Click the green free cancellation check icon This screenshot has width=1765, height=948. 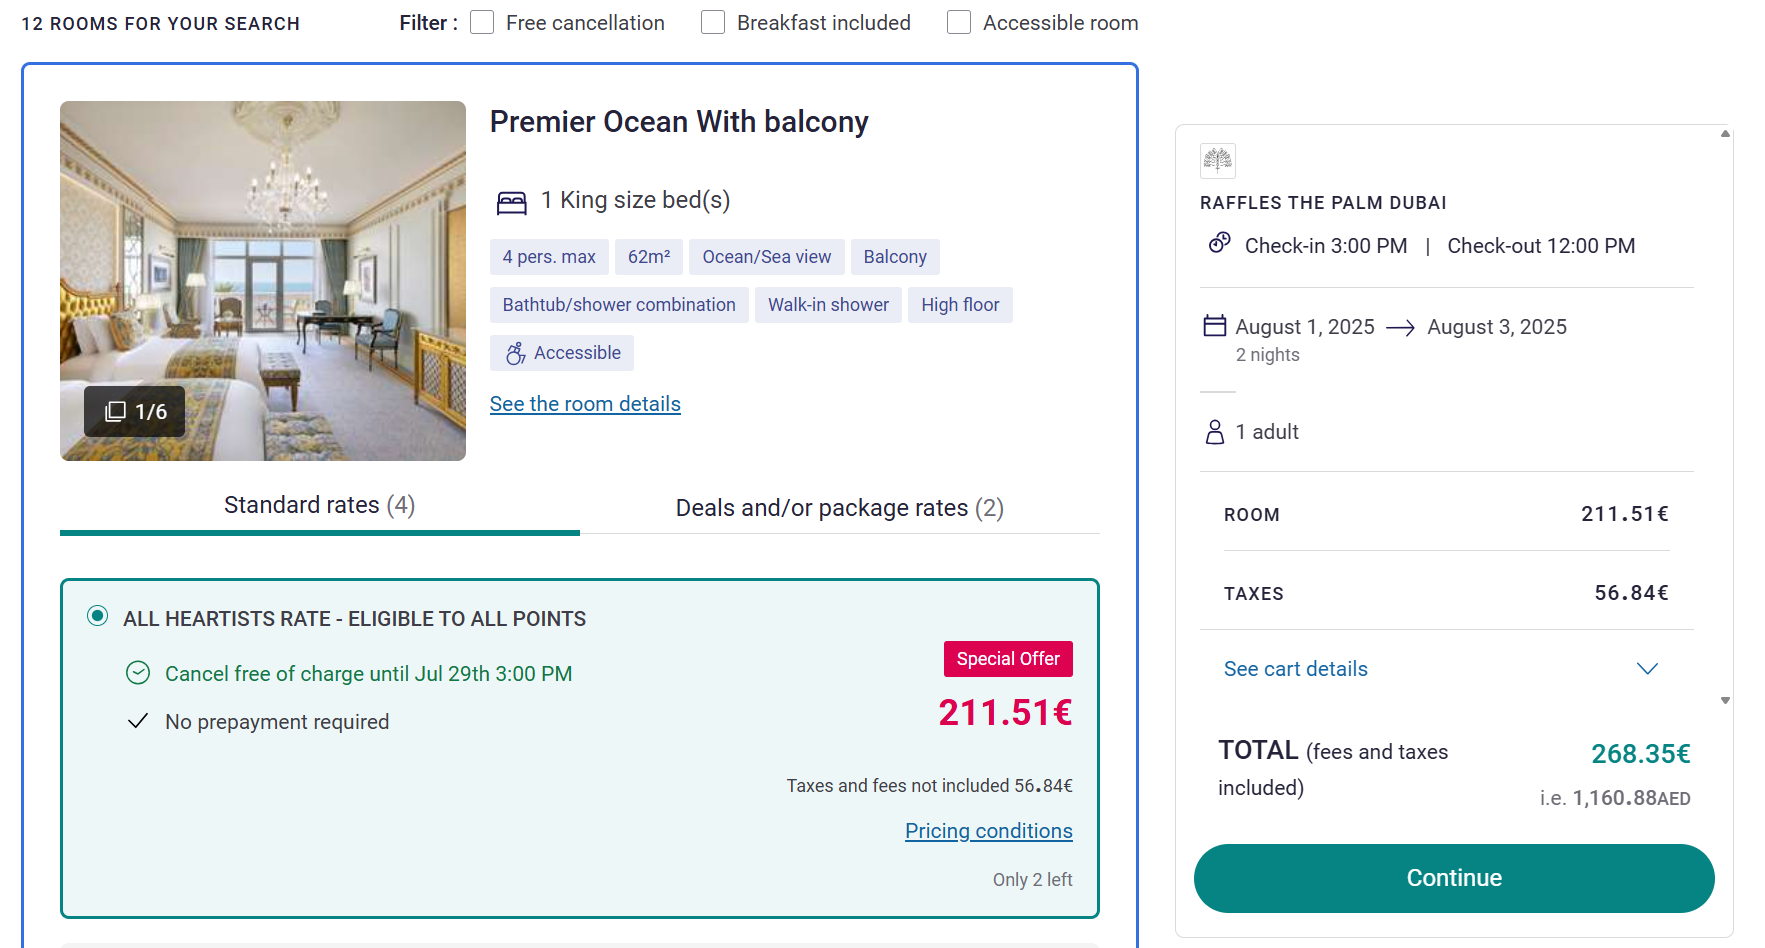click(138, 673)
